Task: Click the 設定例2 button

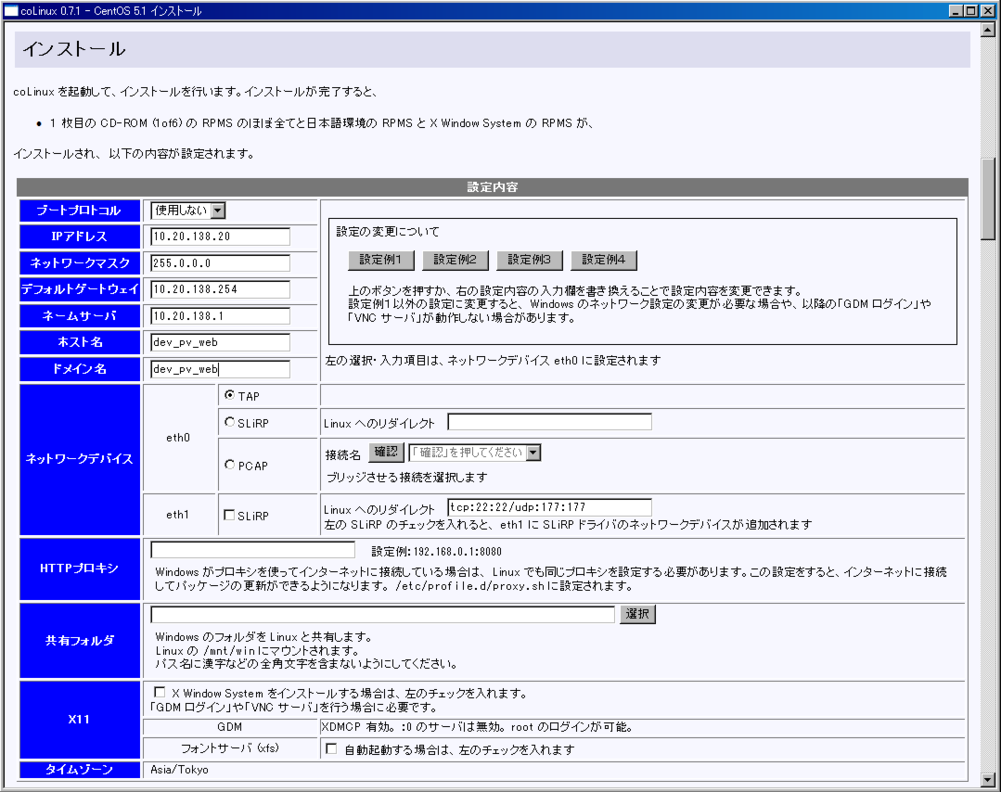Action: pyautogui.click(x=456, y=260)
